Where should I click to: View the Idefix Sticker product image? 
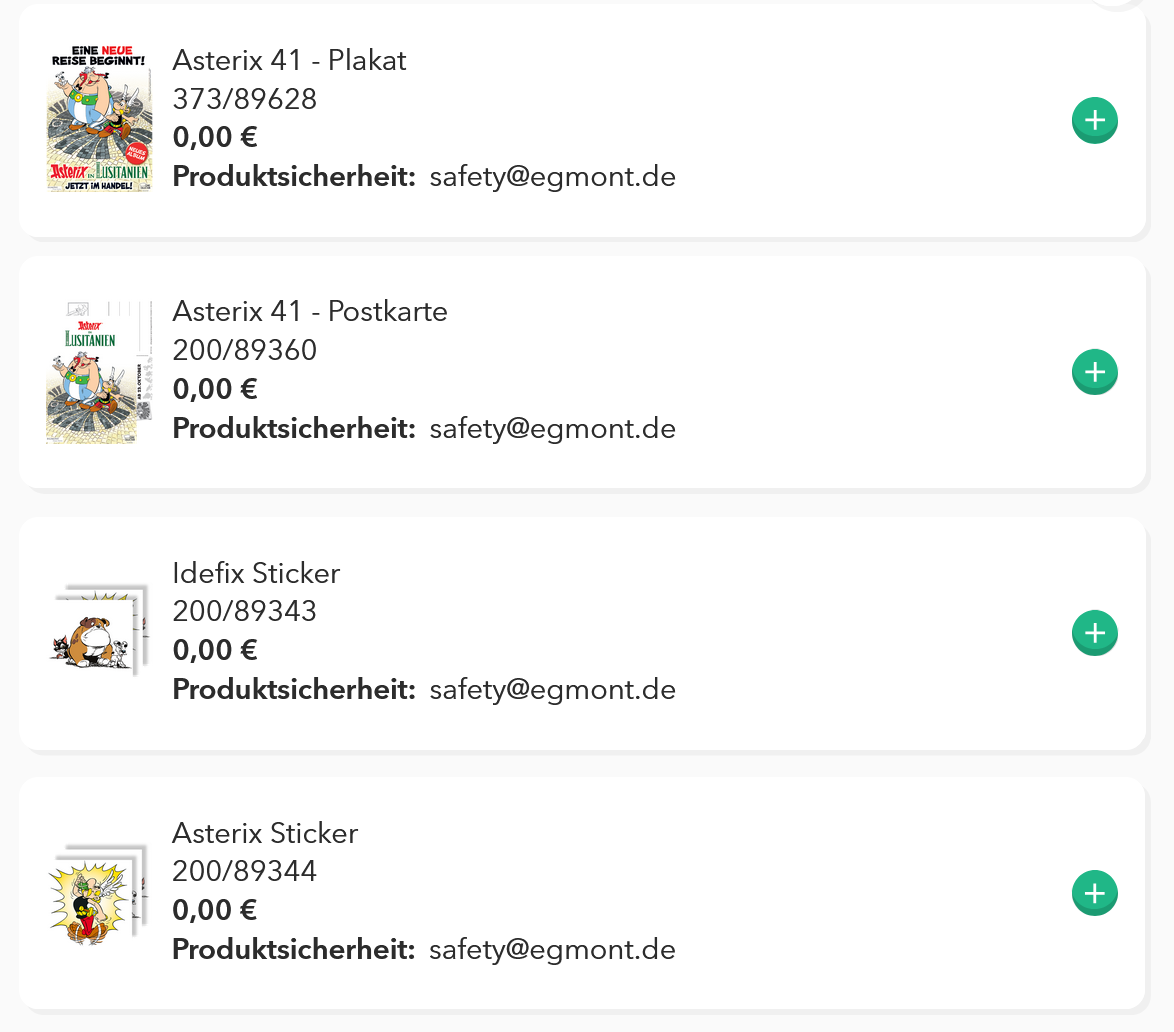(x=99, y=632)
